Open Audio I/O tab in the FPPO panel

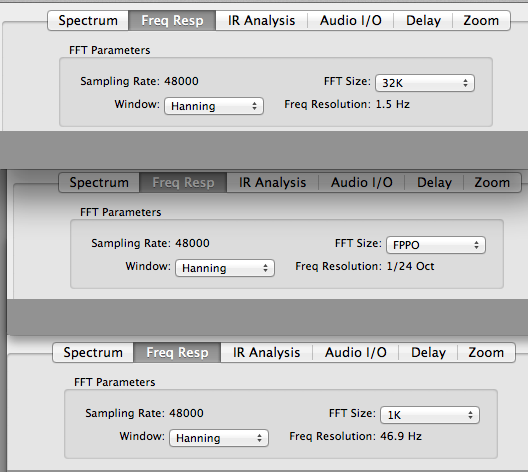point(362,182)
